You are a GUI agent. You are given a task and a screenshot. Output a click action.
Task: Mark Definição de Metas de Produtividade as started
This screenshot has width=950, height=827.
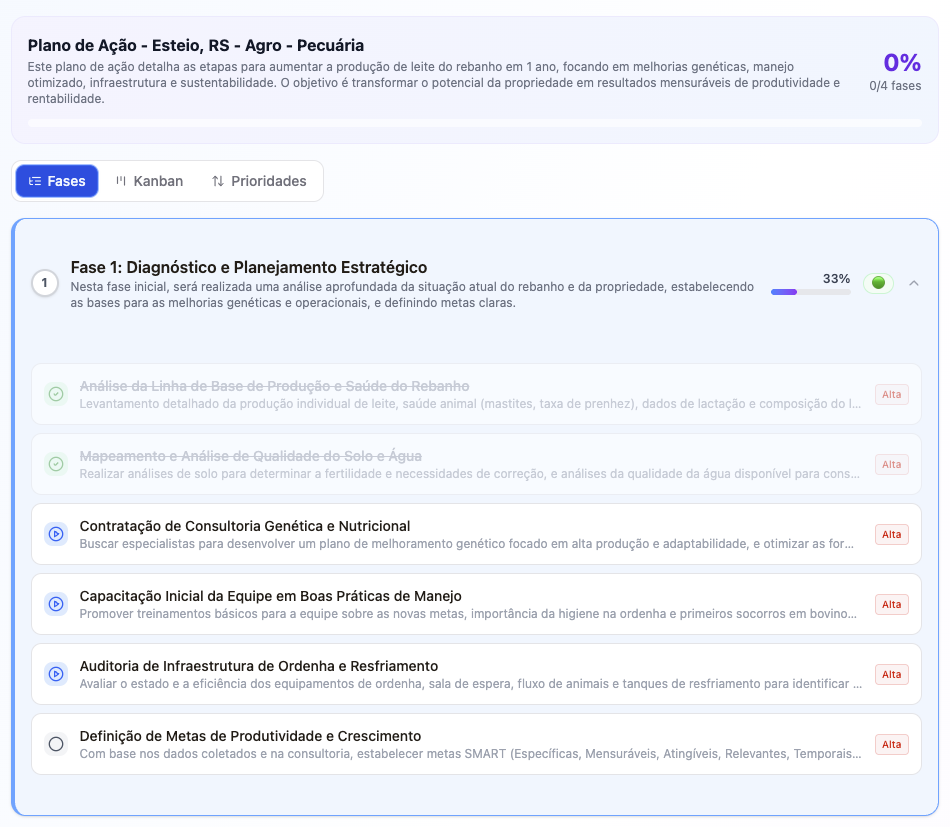(56, 744)
